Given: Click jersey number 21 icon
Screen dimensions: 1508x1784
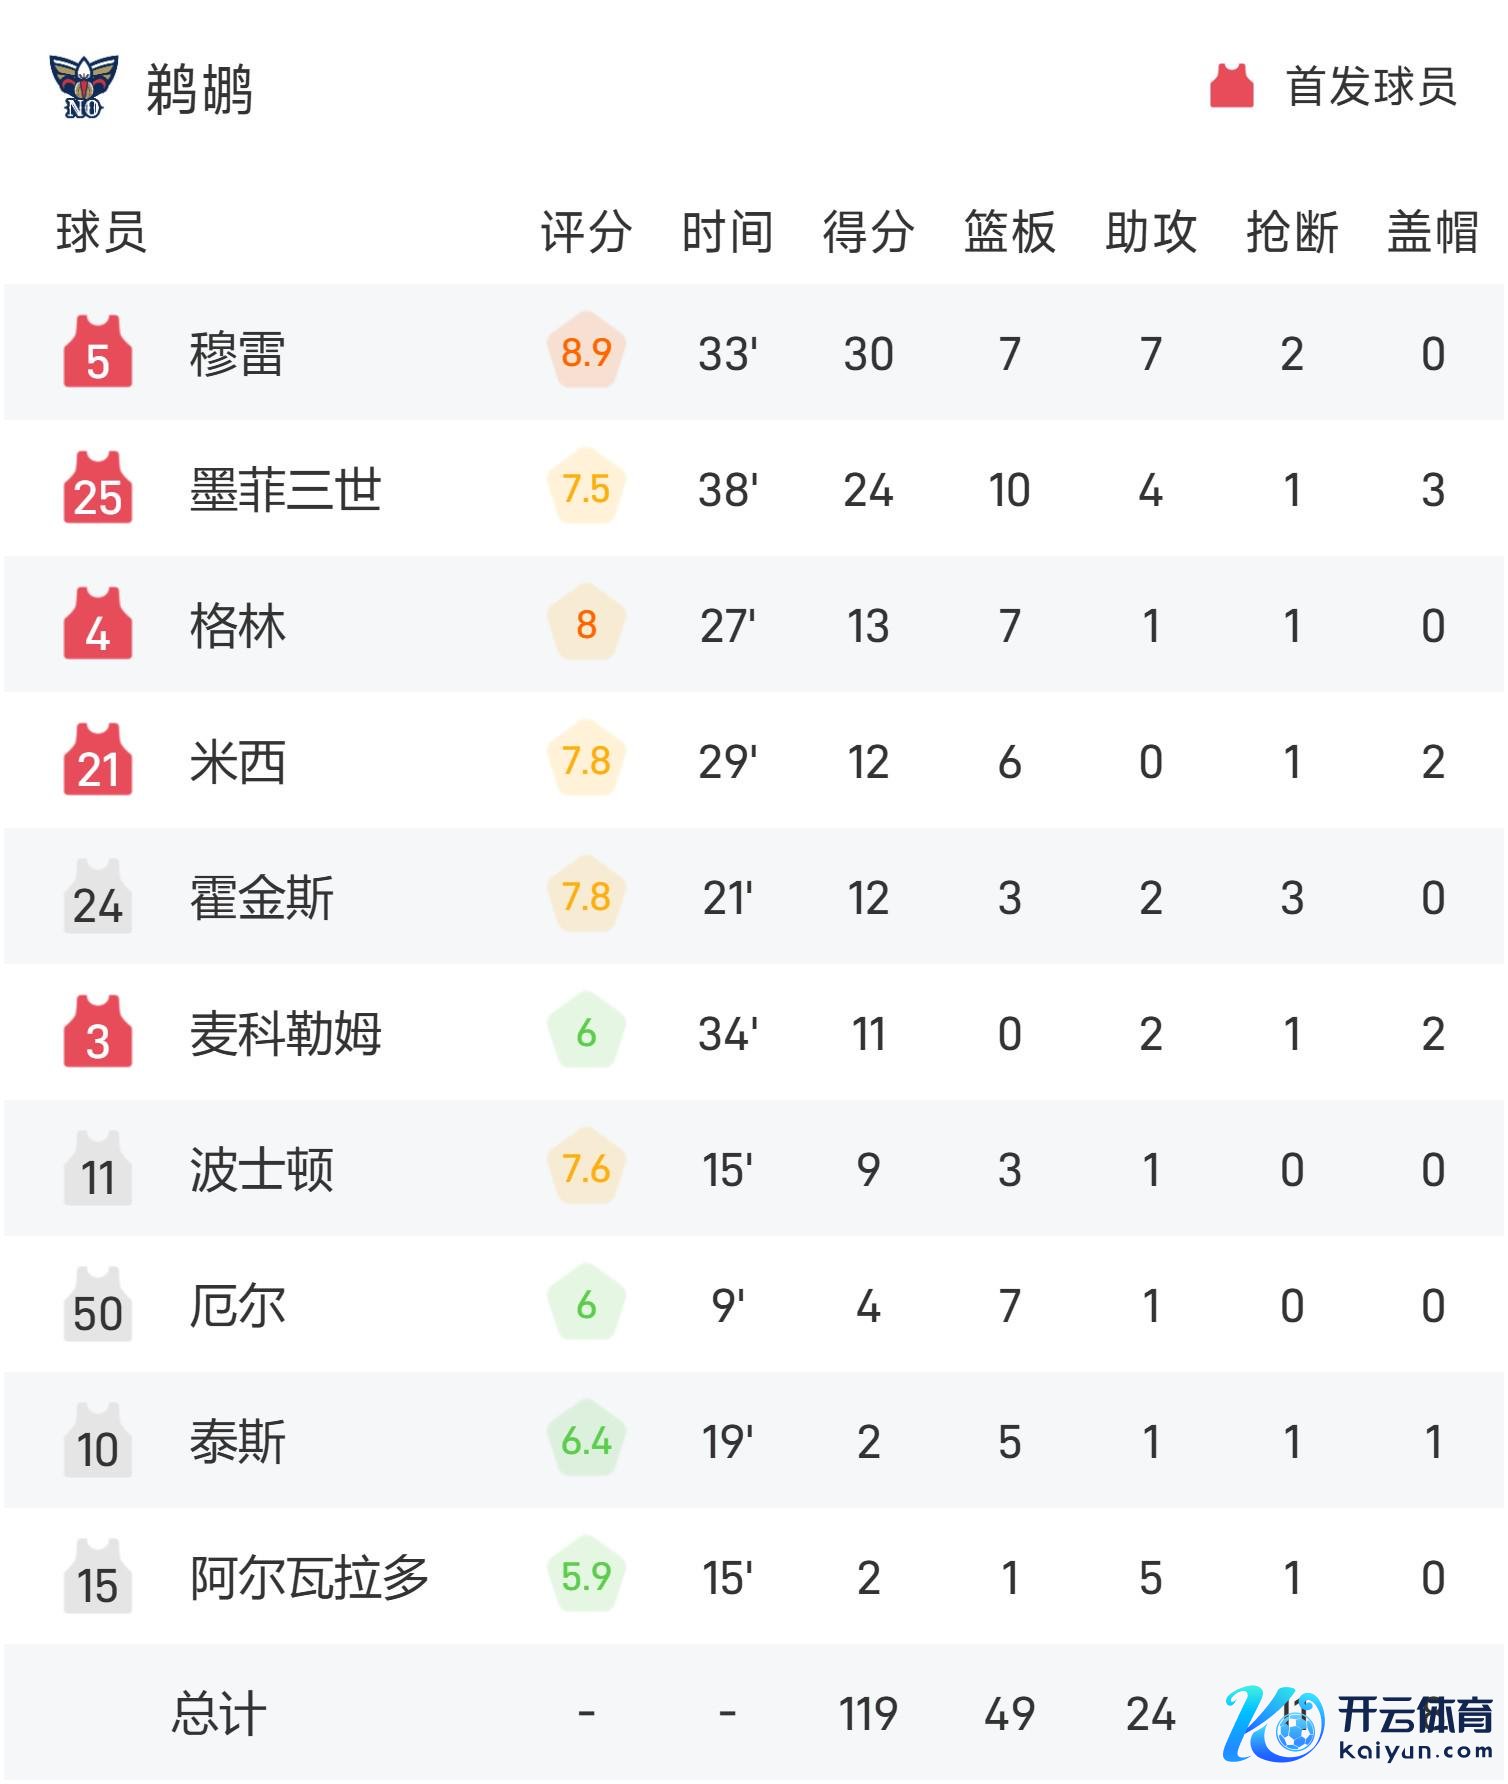Looking at the screenshot, I should click(x=97, y=762).
